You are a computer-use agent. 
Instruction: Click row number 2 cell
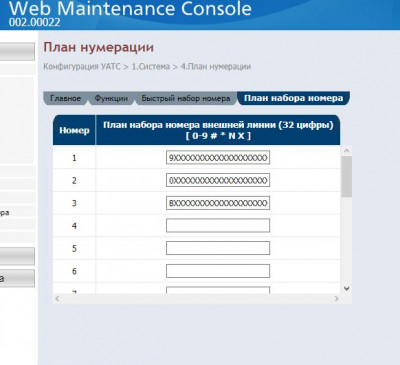(x=74, y=180)
